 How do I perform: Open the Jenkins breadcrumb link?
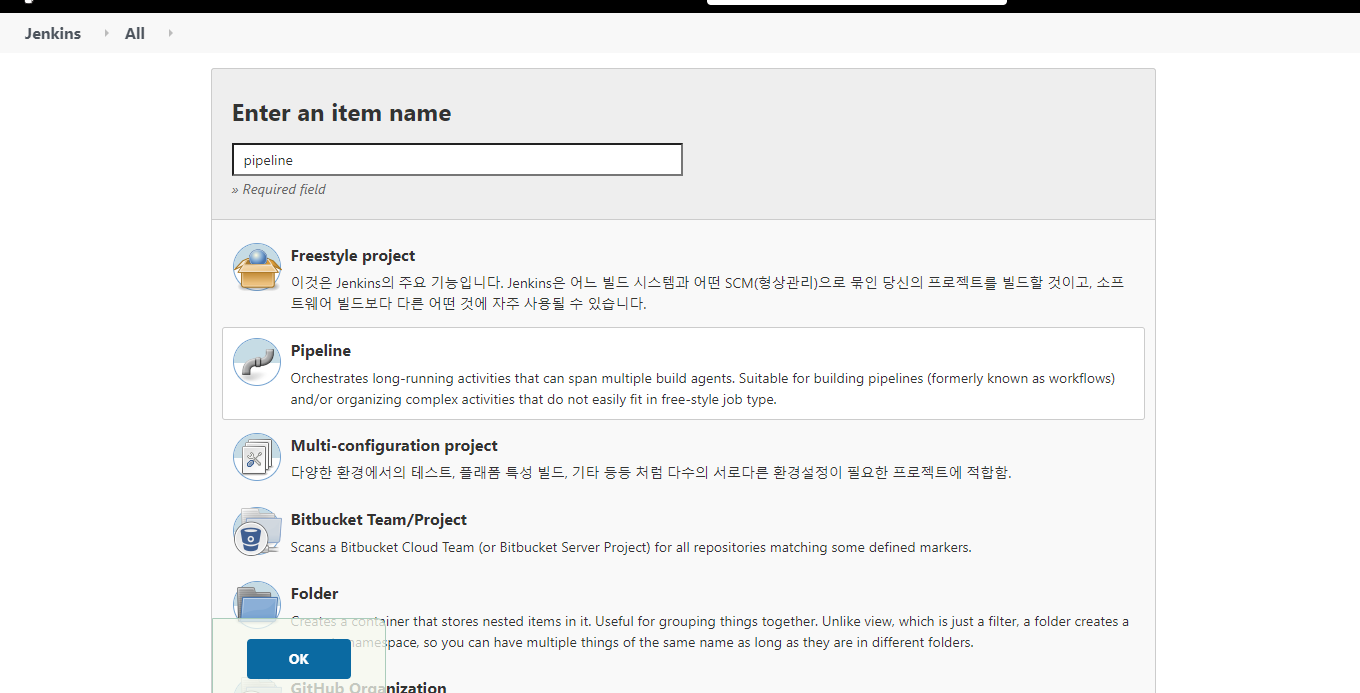point(53,33)
